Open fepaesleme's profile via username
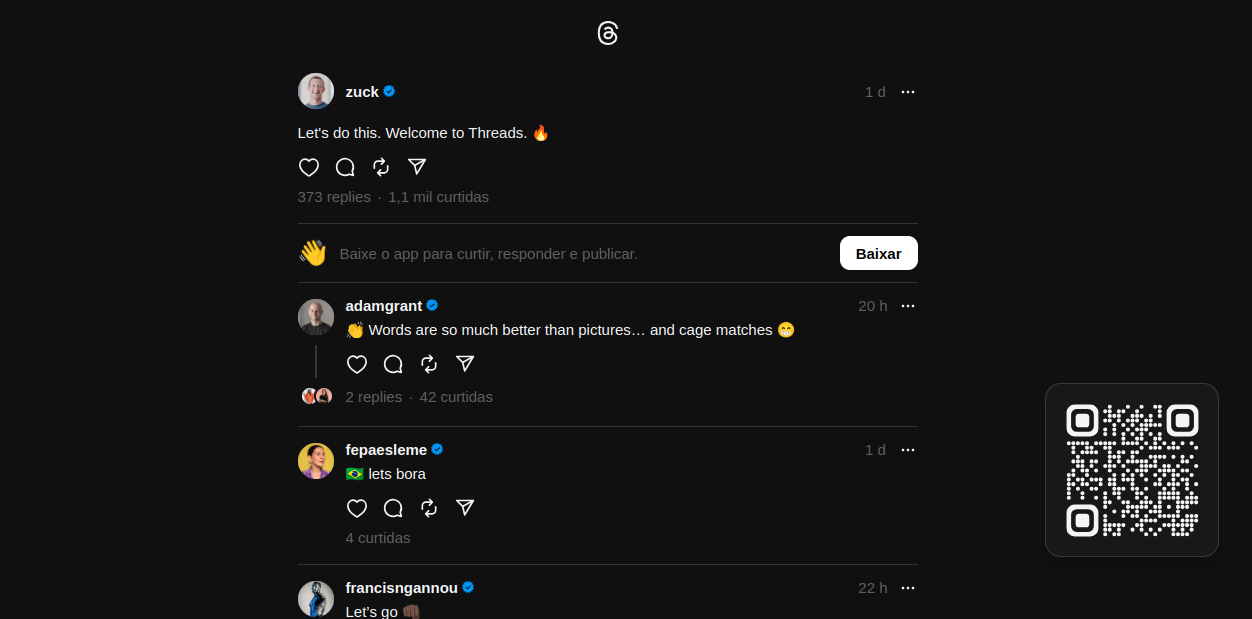Viewport: 1252px width, 619px height. 386,450
